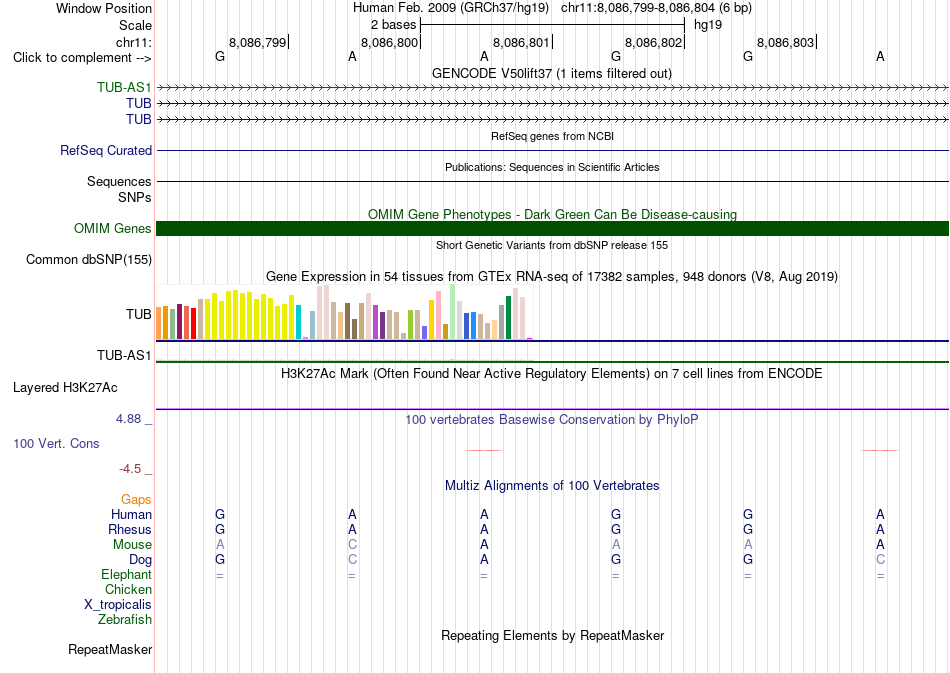Open the RepeatMasker track label
Screen dimensions: 950x673
click(x=110, y=649)
